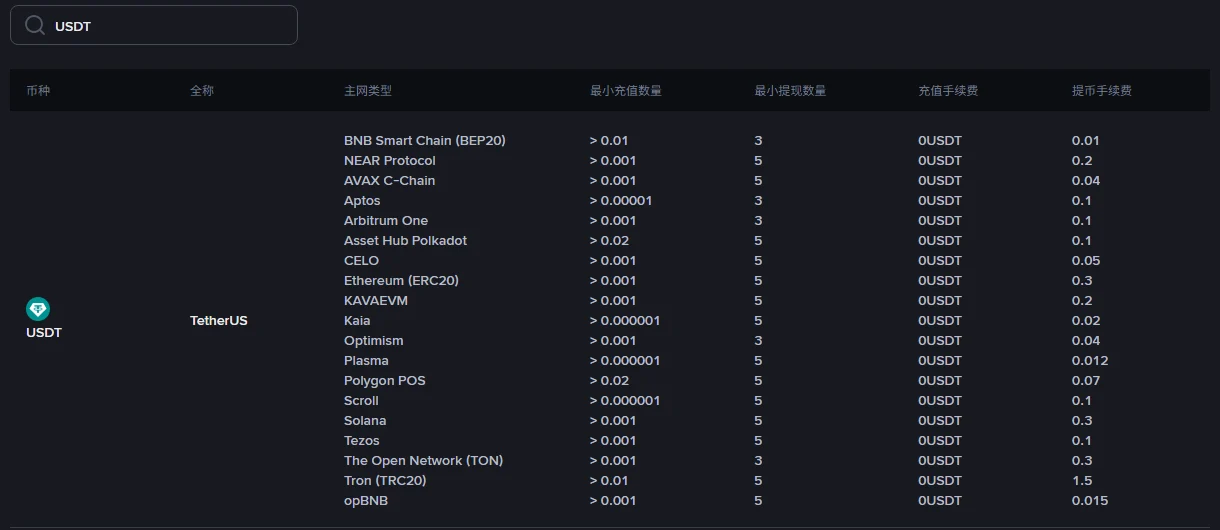This screenshot has height=530, width=1220.
Task: Click Kaia withdrawal fee 0.02
Action: pyautogui.click(x=1086, y=321)
